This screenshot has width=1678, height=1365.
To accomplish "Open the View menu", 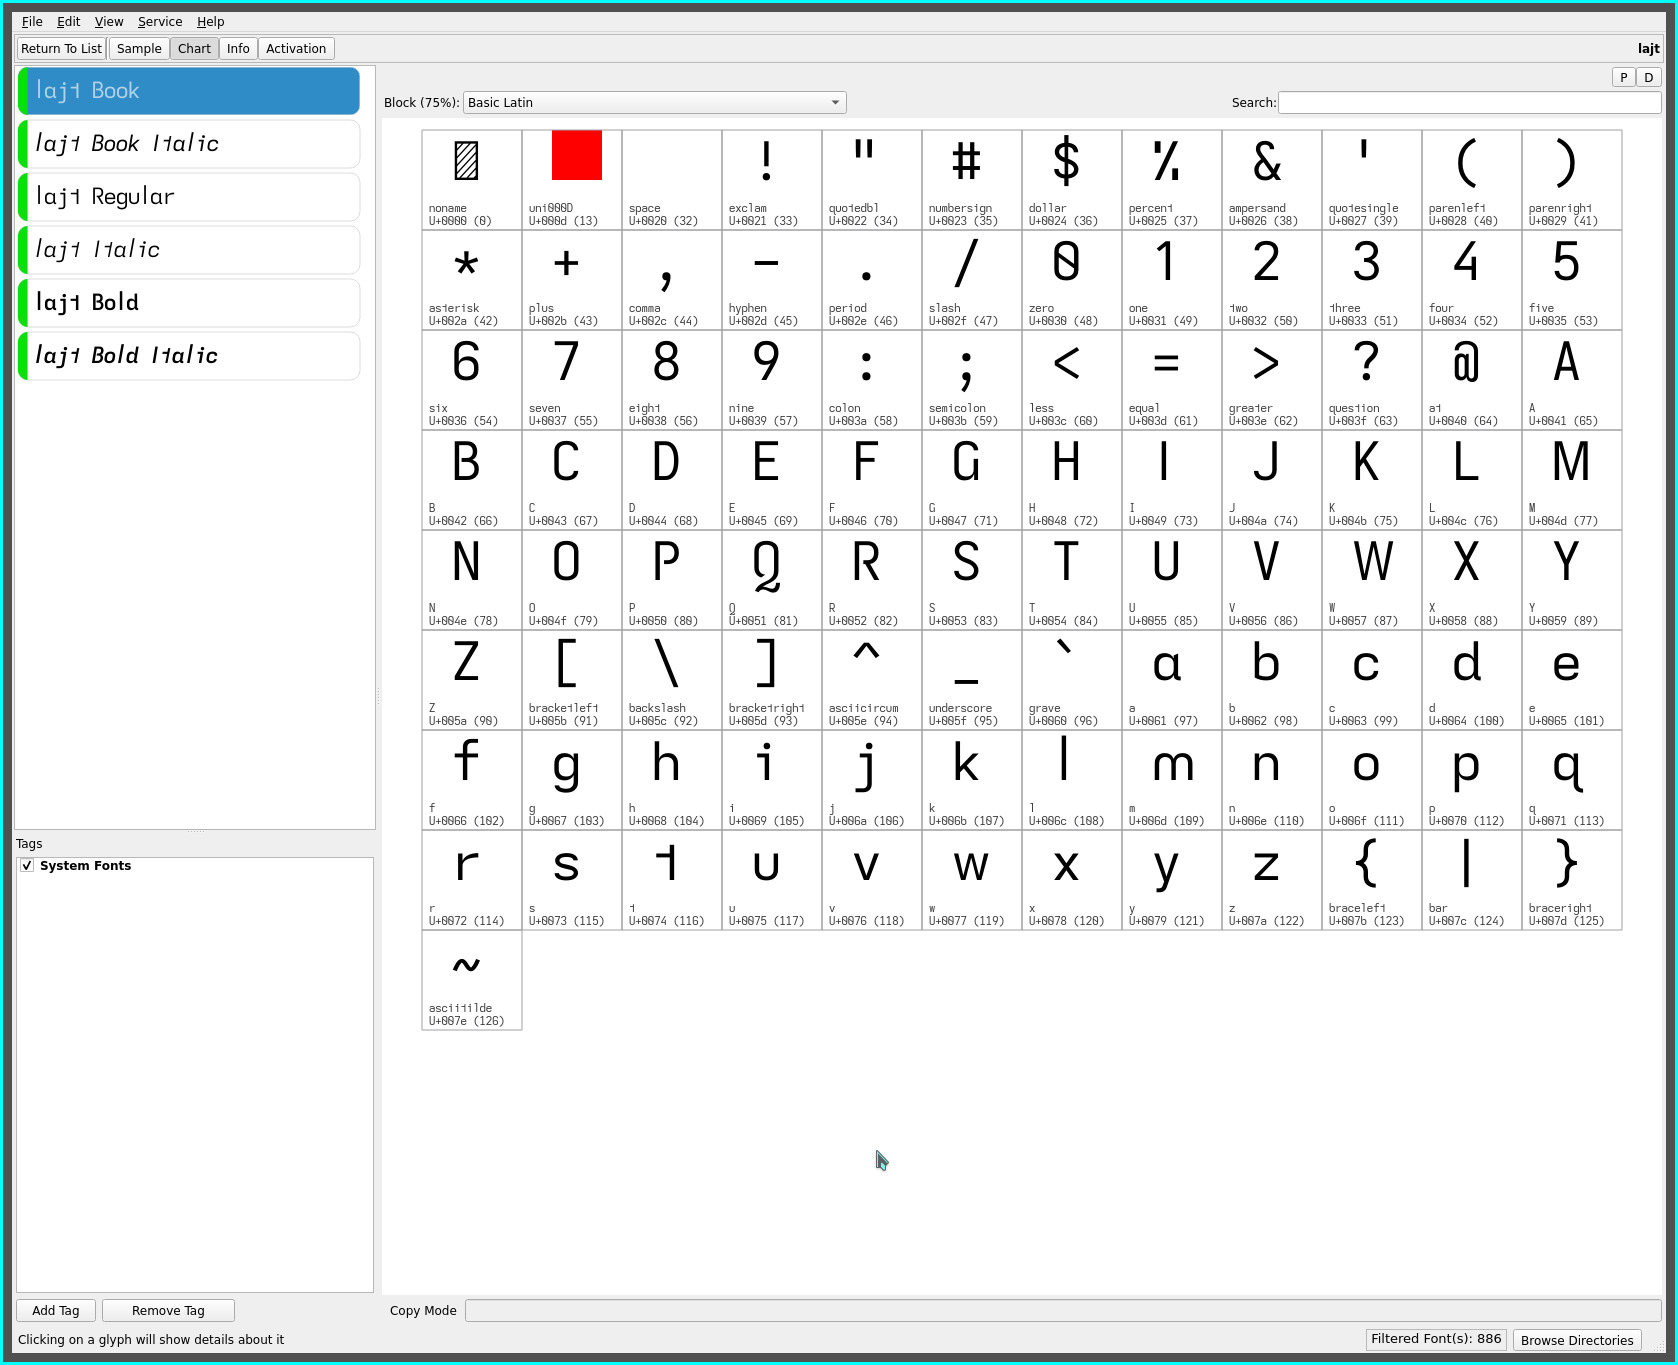I will (x=109, y=21).
